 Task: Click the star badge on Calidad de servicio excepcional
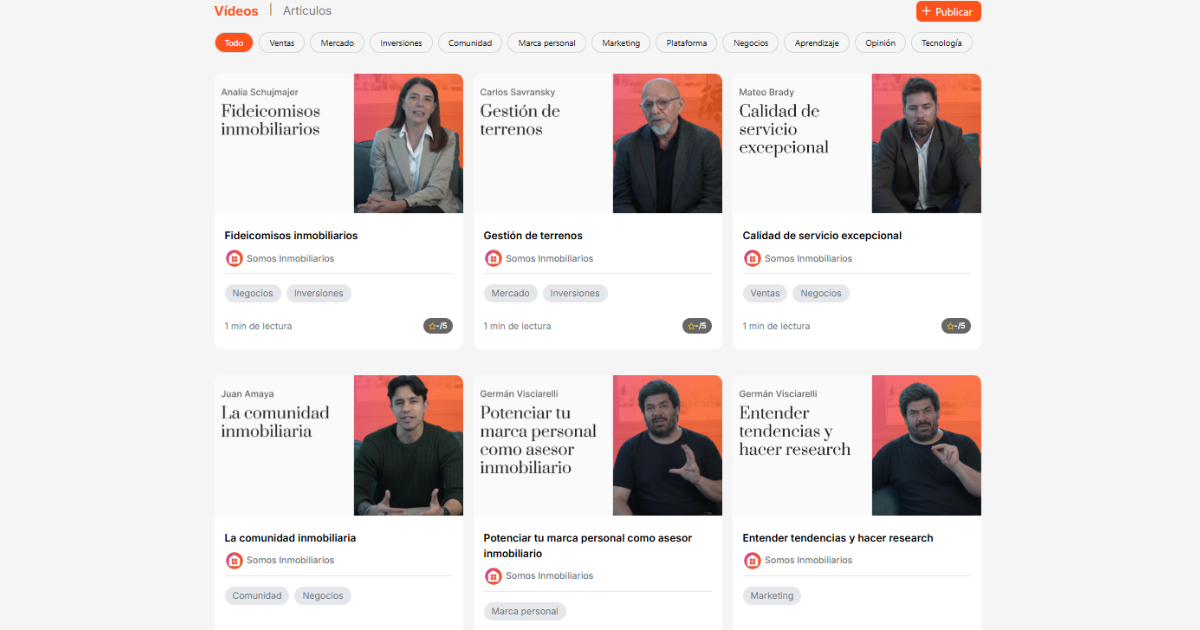click(956, 325)
